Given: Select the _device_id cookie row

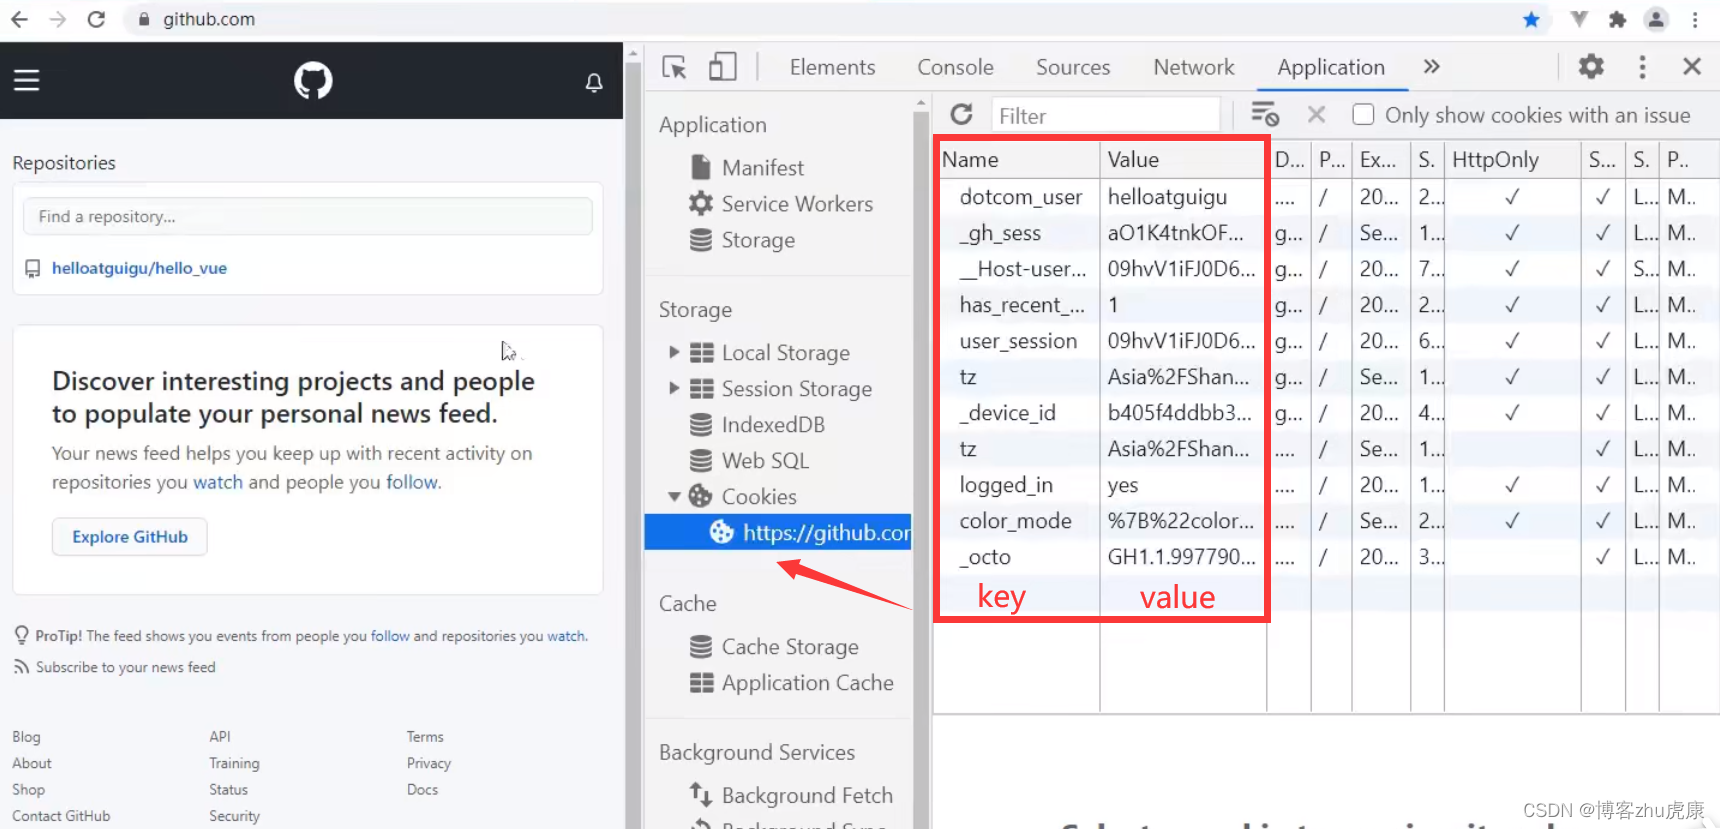Looking at the screenshot, I should pos(1325,413).
